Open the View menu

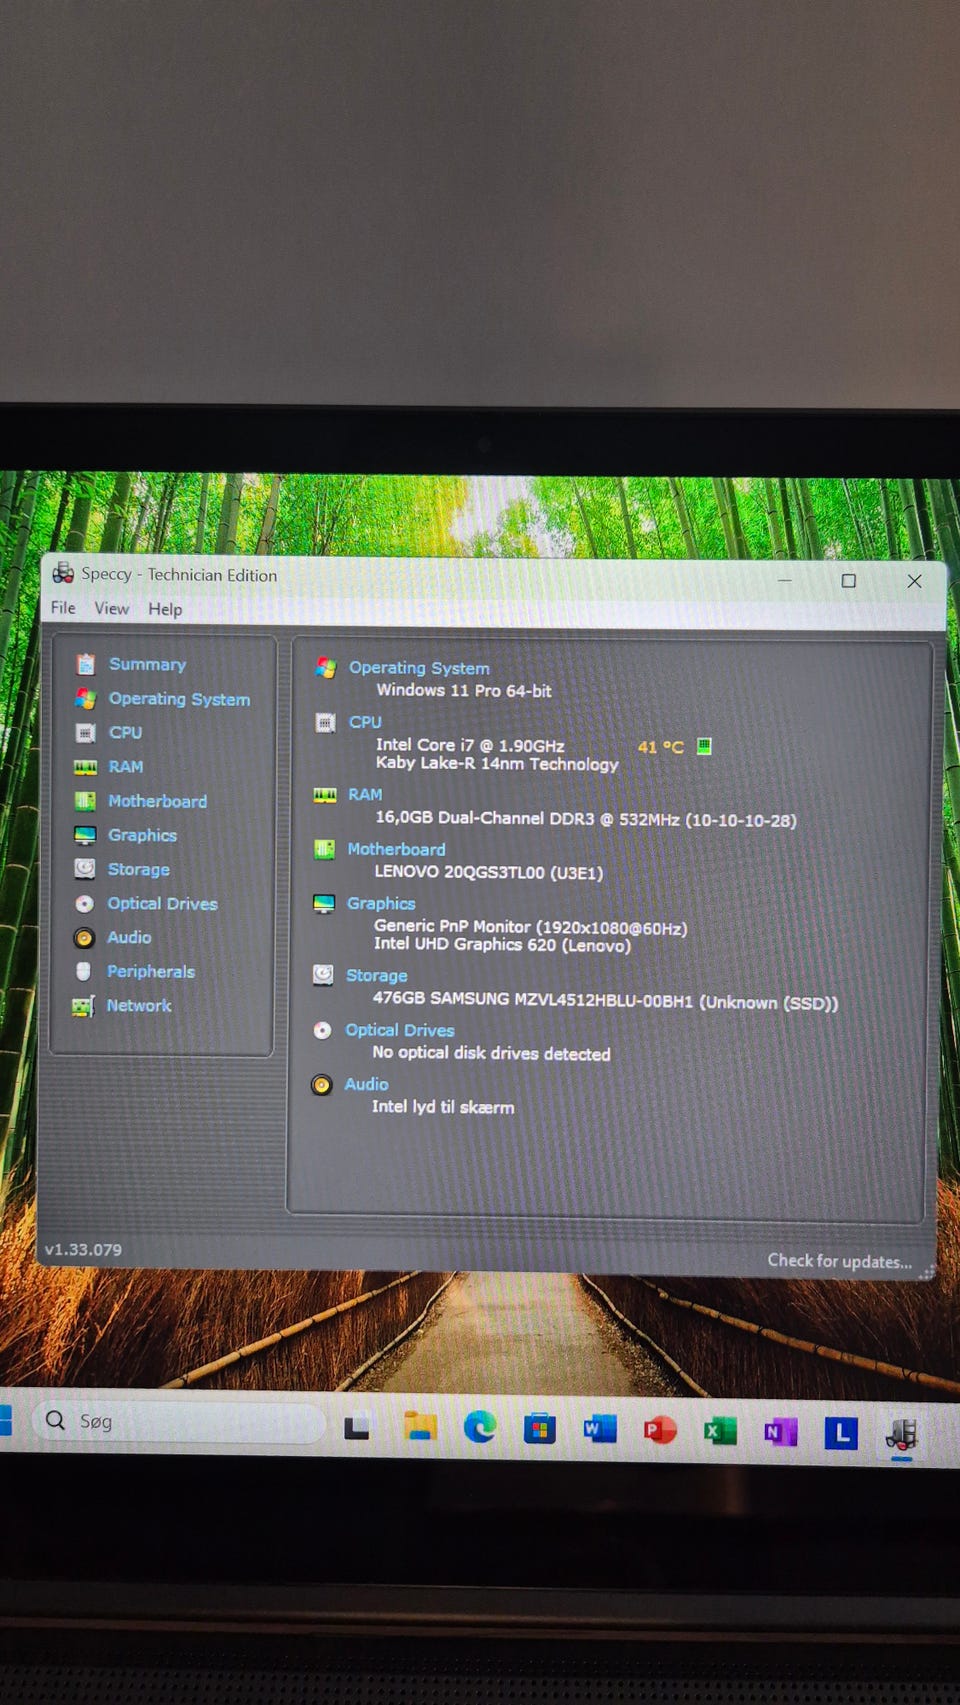[112, 608]
